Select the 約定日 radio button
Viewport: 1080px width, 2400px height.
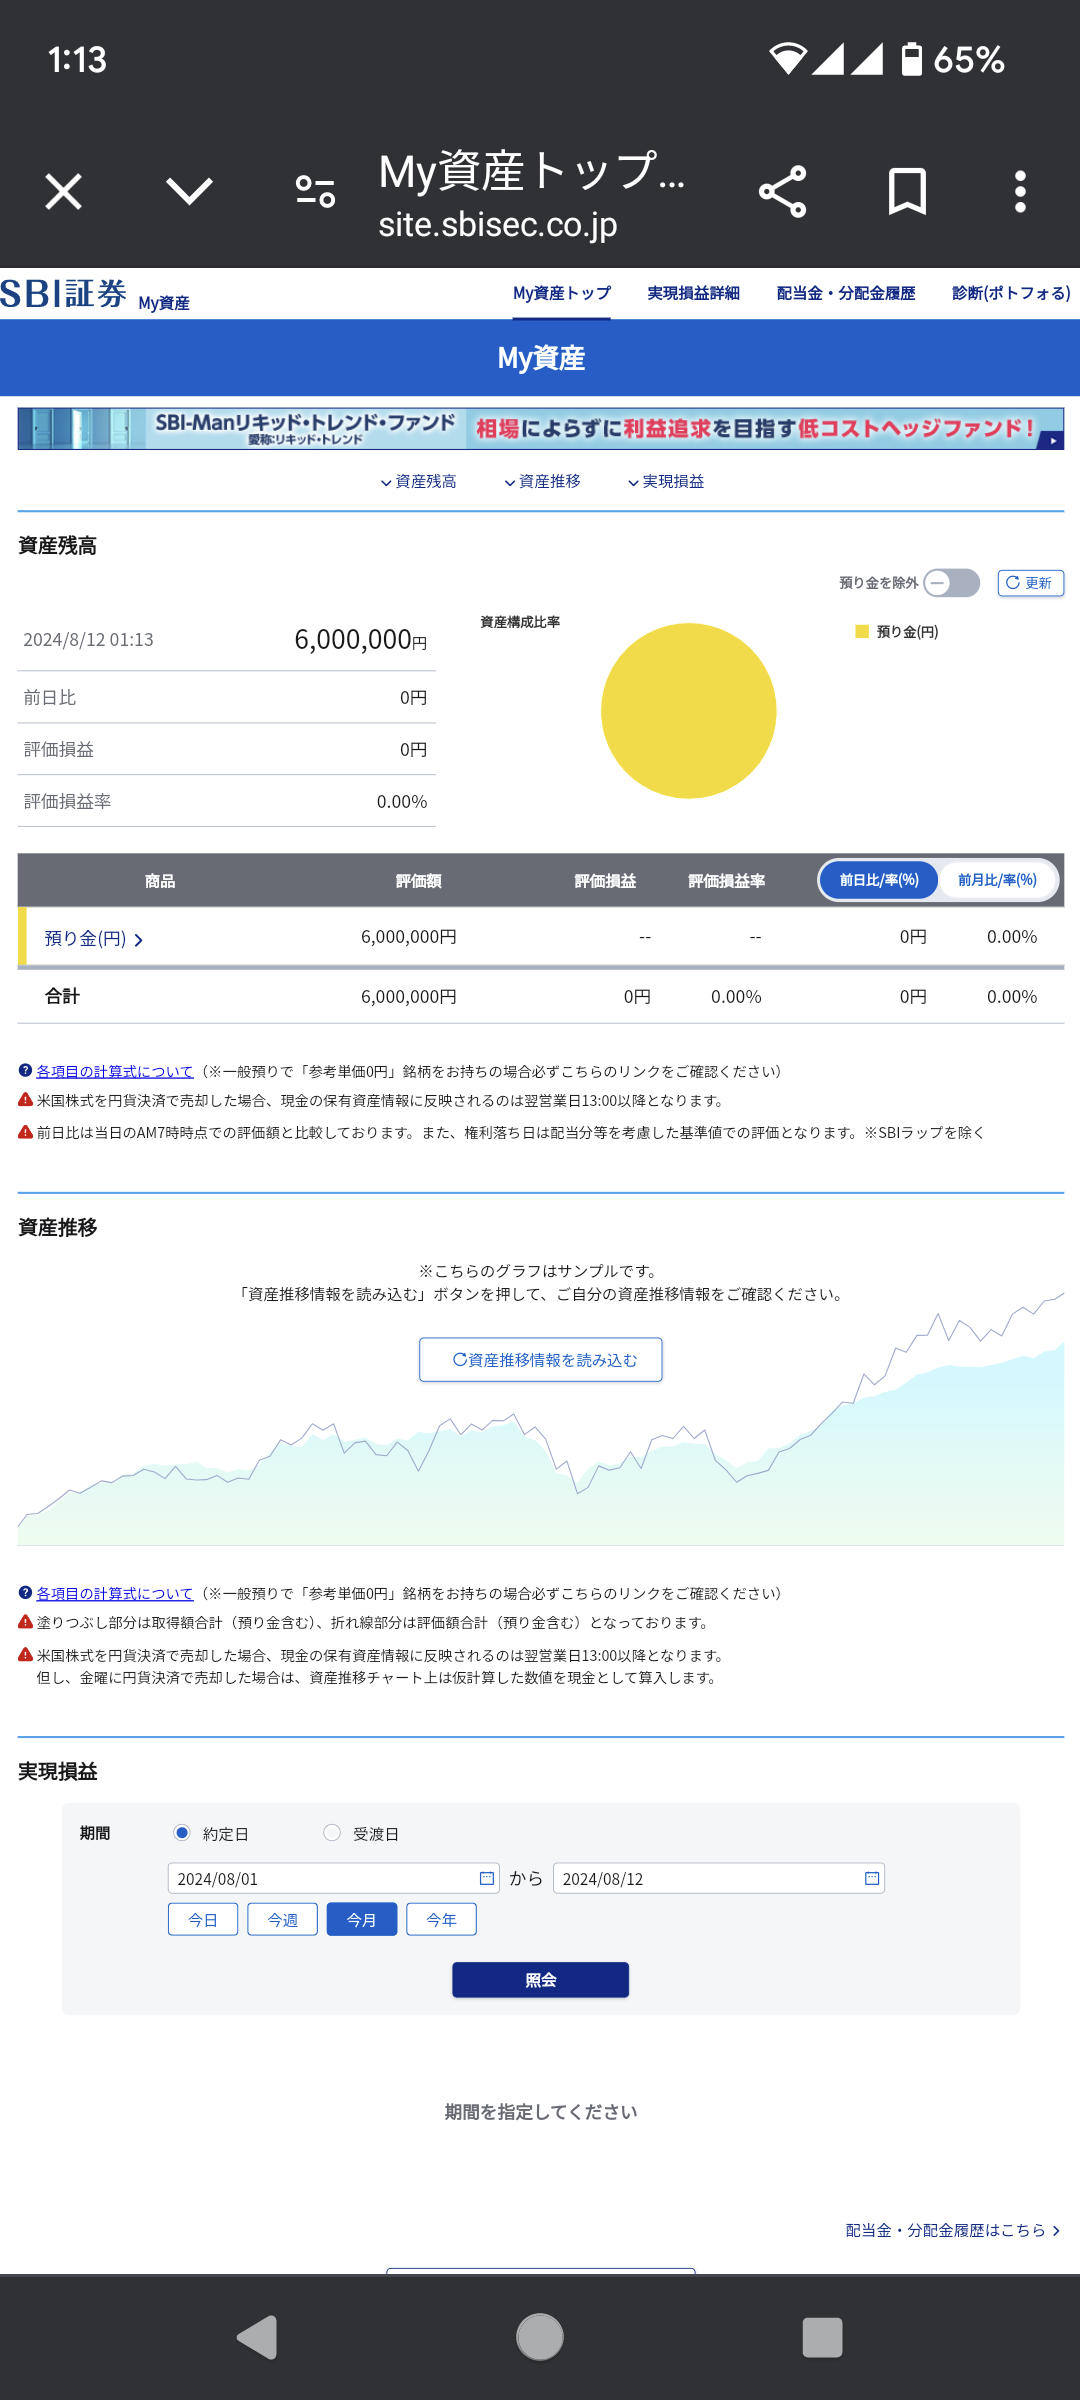point(182,1833)
